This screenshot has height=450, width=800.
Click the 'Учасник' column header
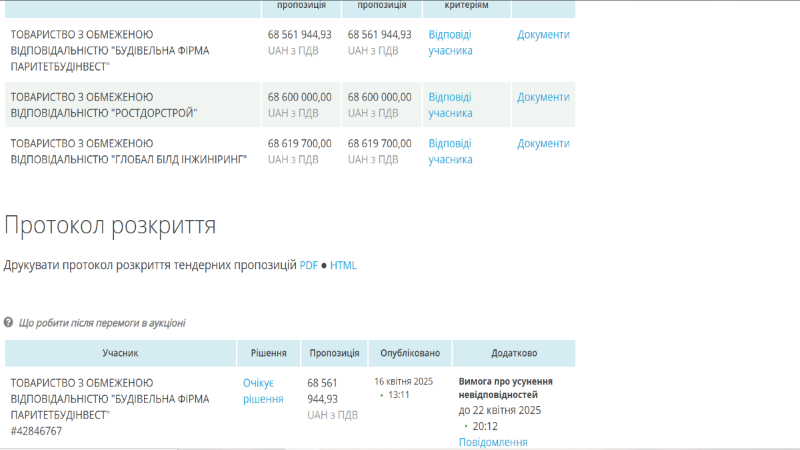click(x=120, y=353)
